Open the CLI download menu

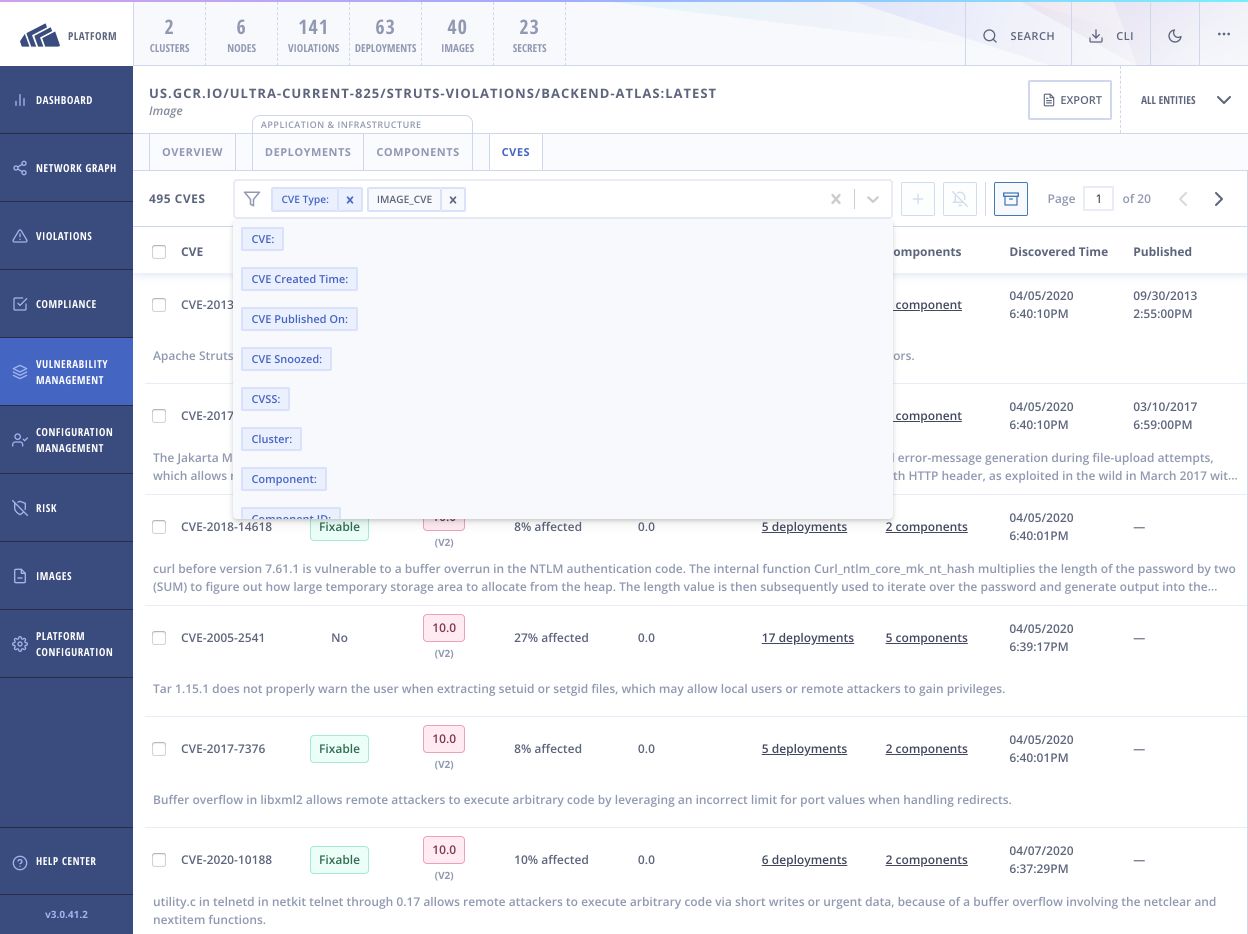pos(1111,36)
